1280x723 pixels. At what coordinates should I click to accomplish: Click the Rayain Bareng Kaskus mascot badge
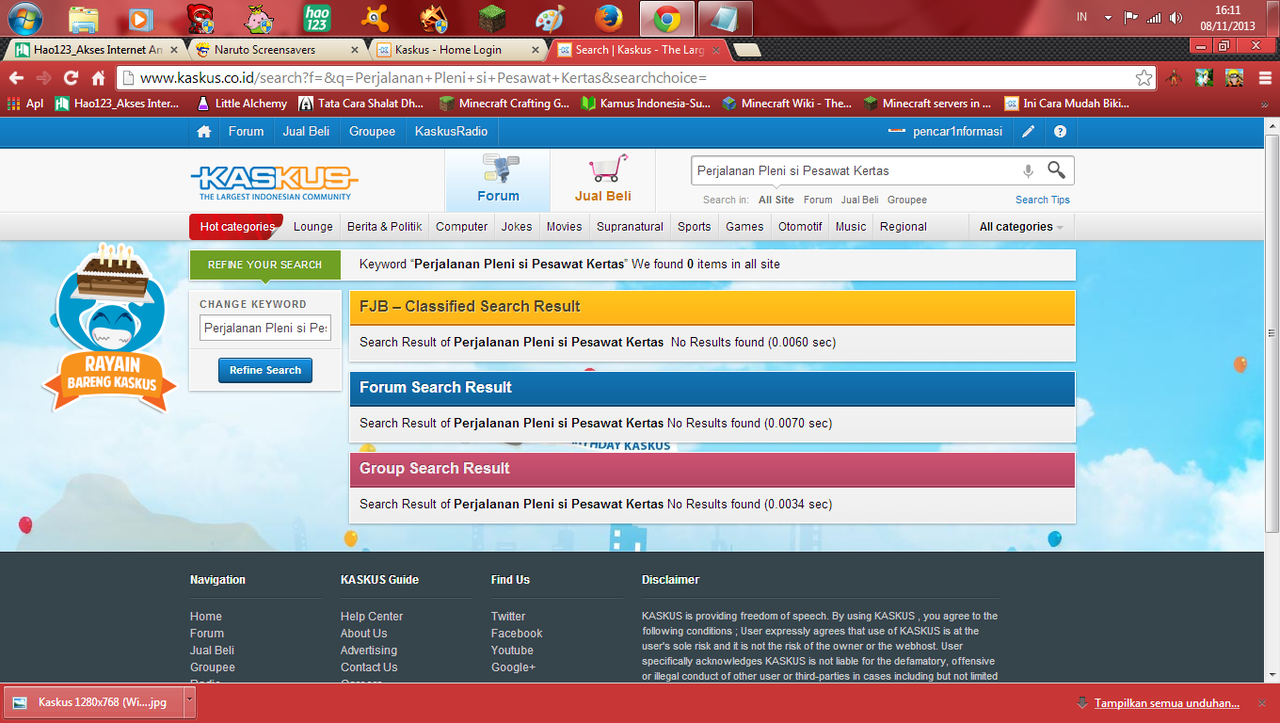pyautogui.click(x=111, y=328)
